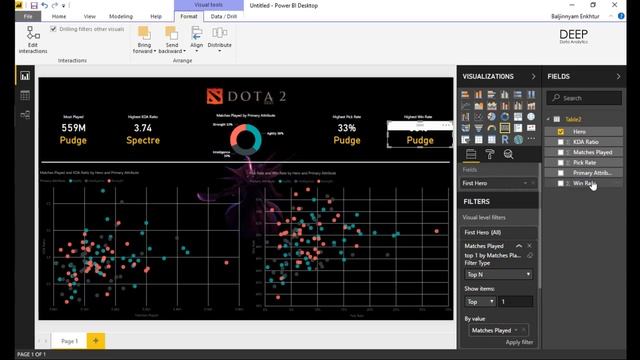This screenshot has width=640, height=360.
Task: Open the First Hero field dropdown
Action: 525,183
